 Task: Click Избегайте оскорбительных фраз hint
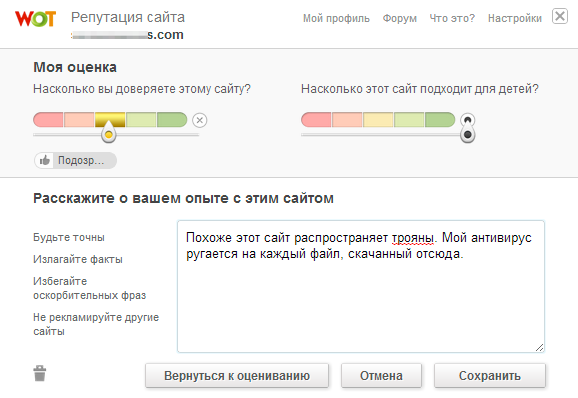(90, 288)
